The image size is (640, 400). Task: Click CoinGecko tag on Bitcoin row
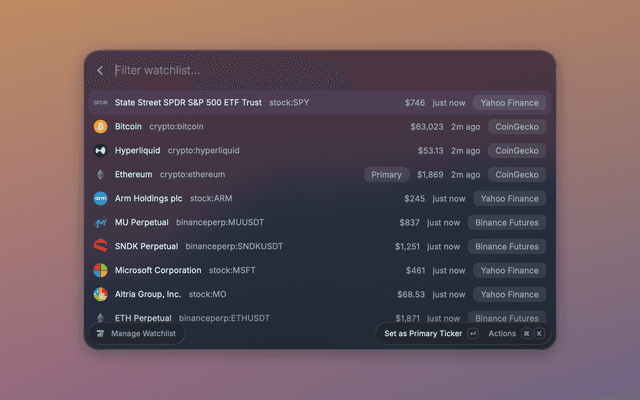(517, 127)
